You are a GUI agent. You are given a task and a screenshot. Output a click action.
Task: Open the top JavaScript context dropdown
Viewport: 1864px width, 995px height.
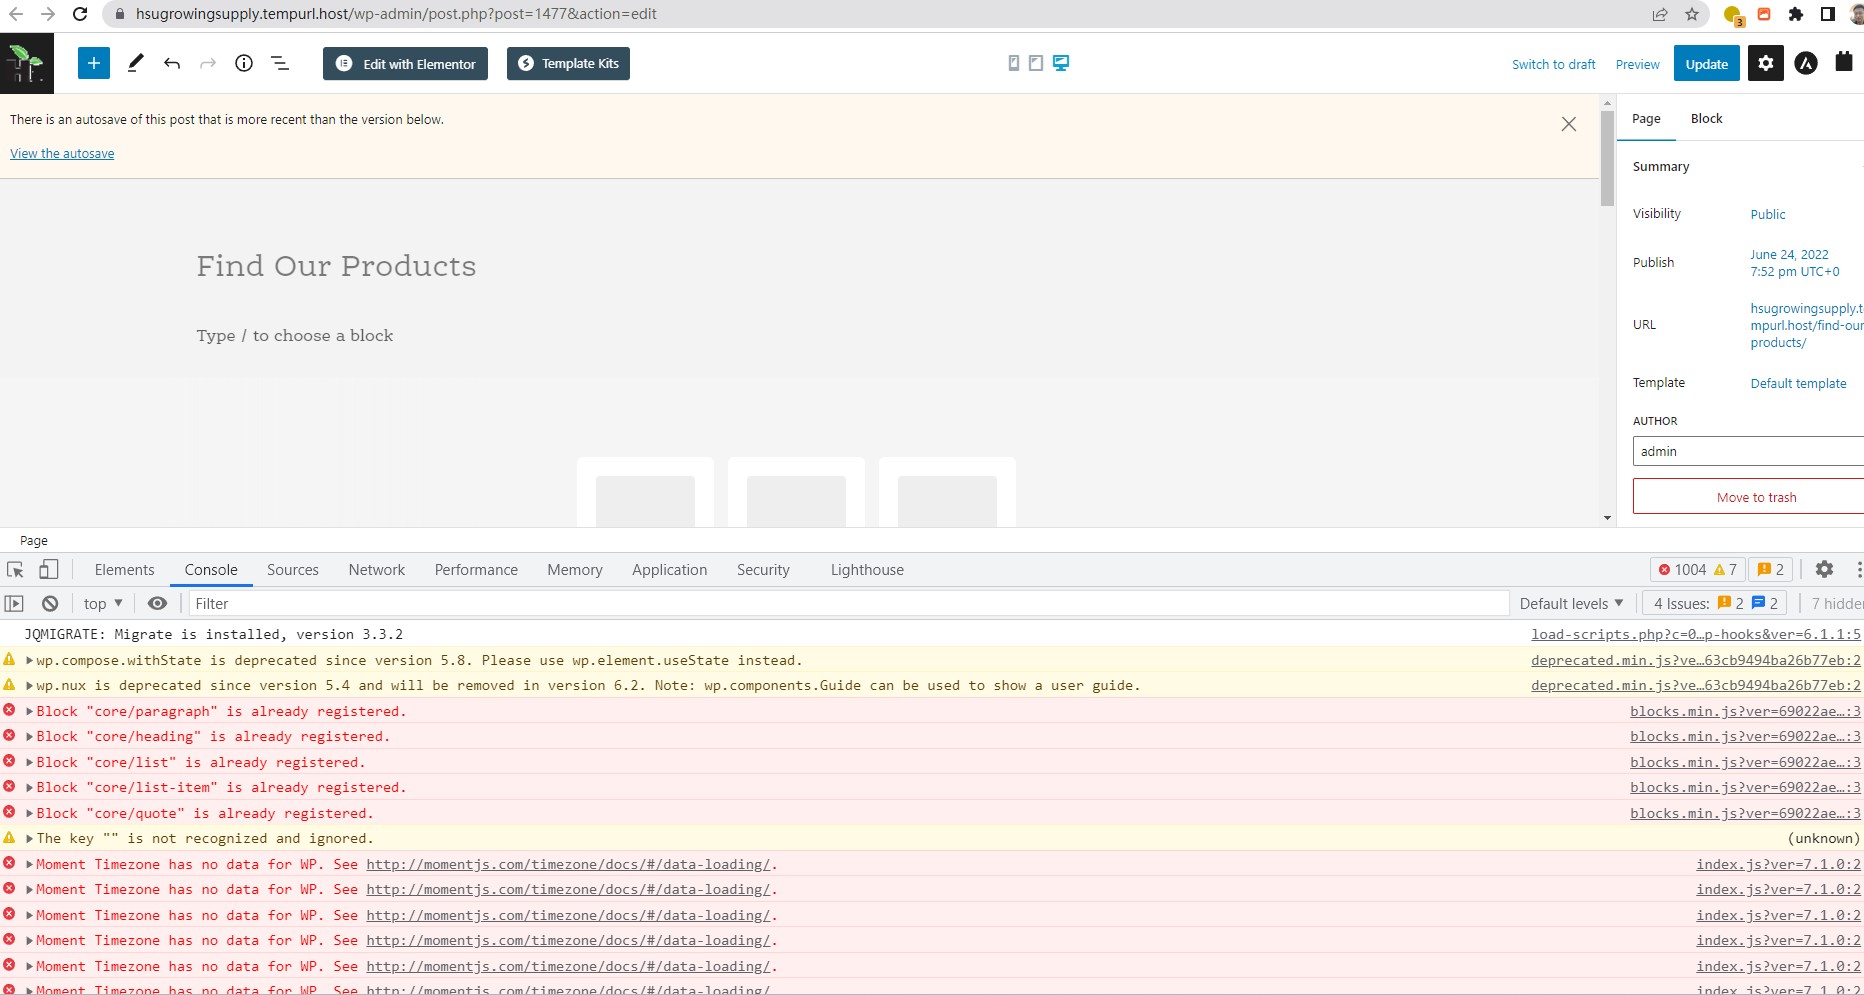(103, 603)
